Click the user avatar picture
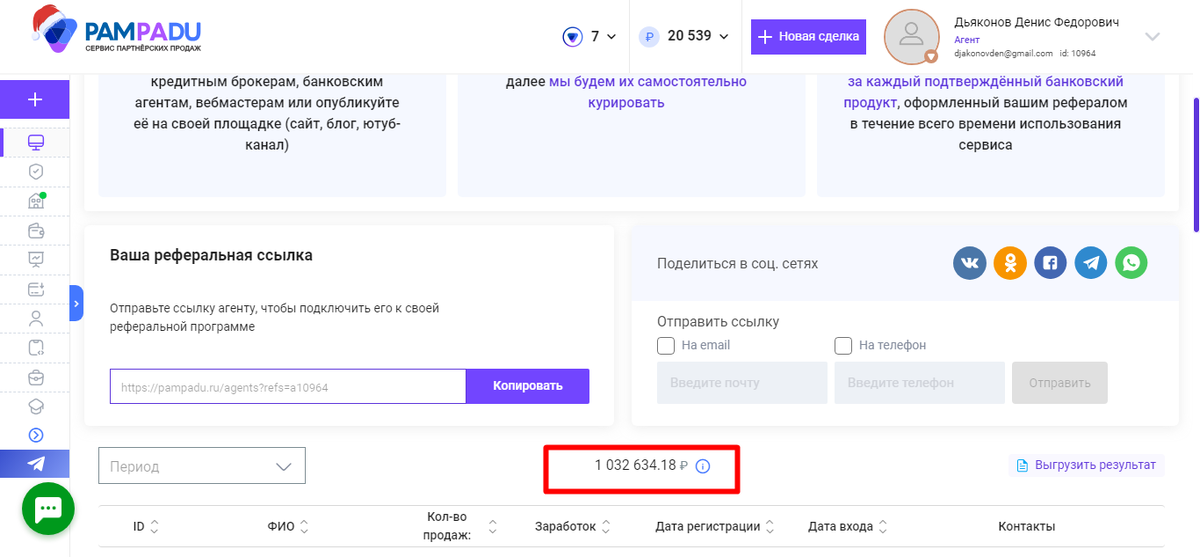 [x=911, y=37]
